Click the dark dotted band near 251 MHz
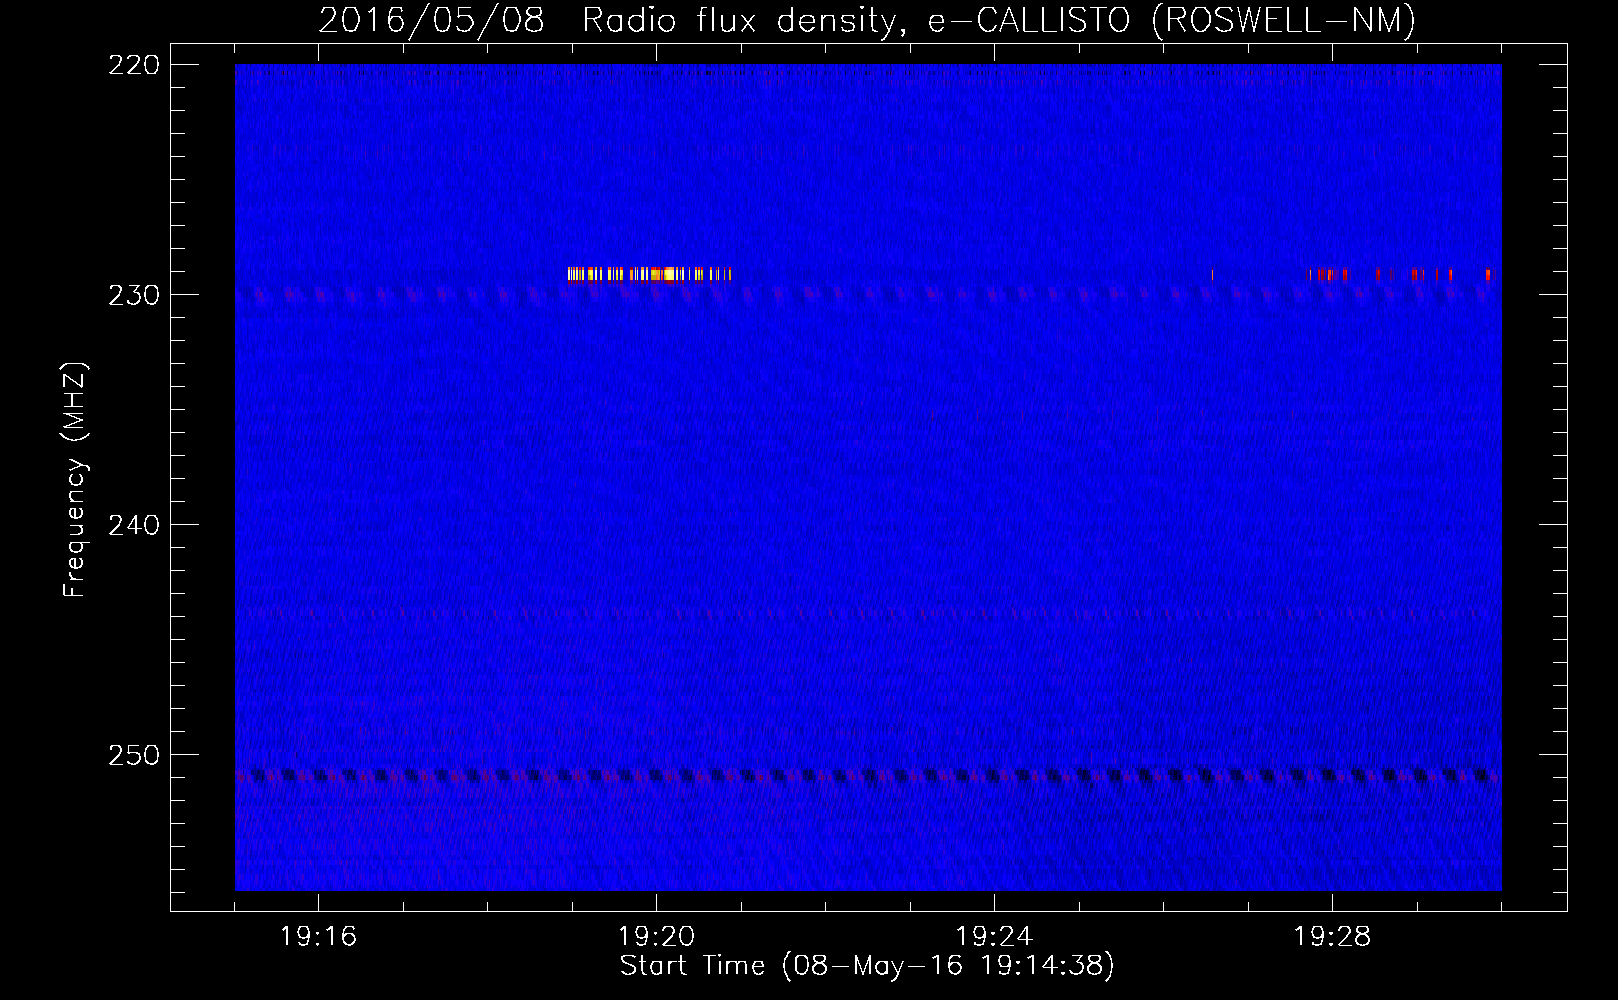1618x1000 pixels. 868,775
